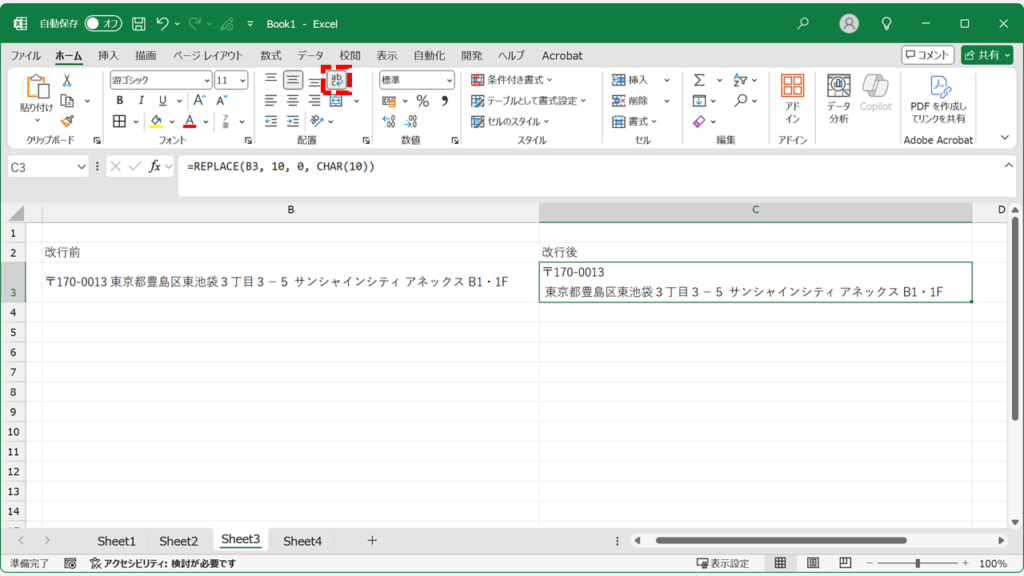Open 表示設定 in the status bar
The height and width of the screenshot is (576, 1024).
(723, 563)
